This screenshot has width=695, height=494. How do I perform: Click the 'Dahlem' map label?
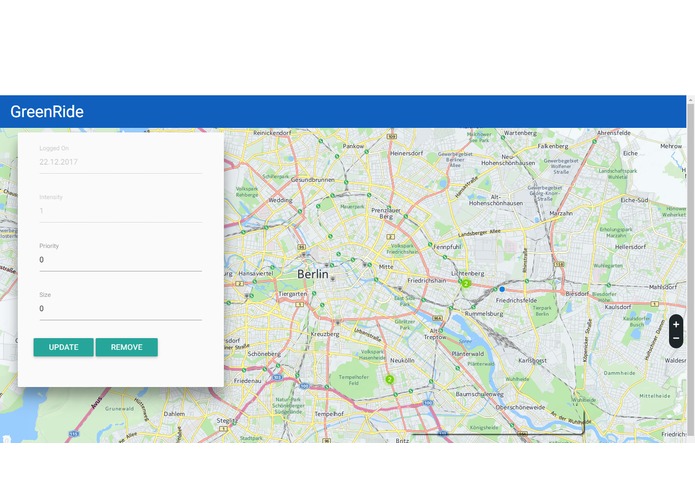[174, 414]
